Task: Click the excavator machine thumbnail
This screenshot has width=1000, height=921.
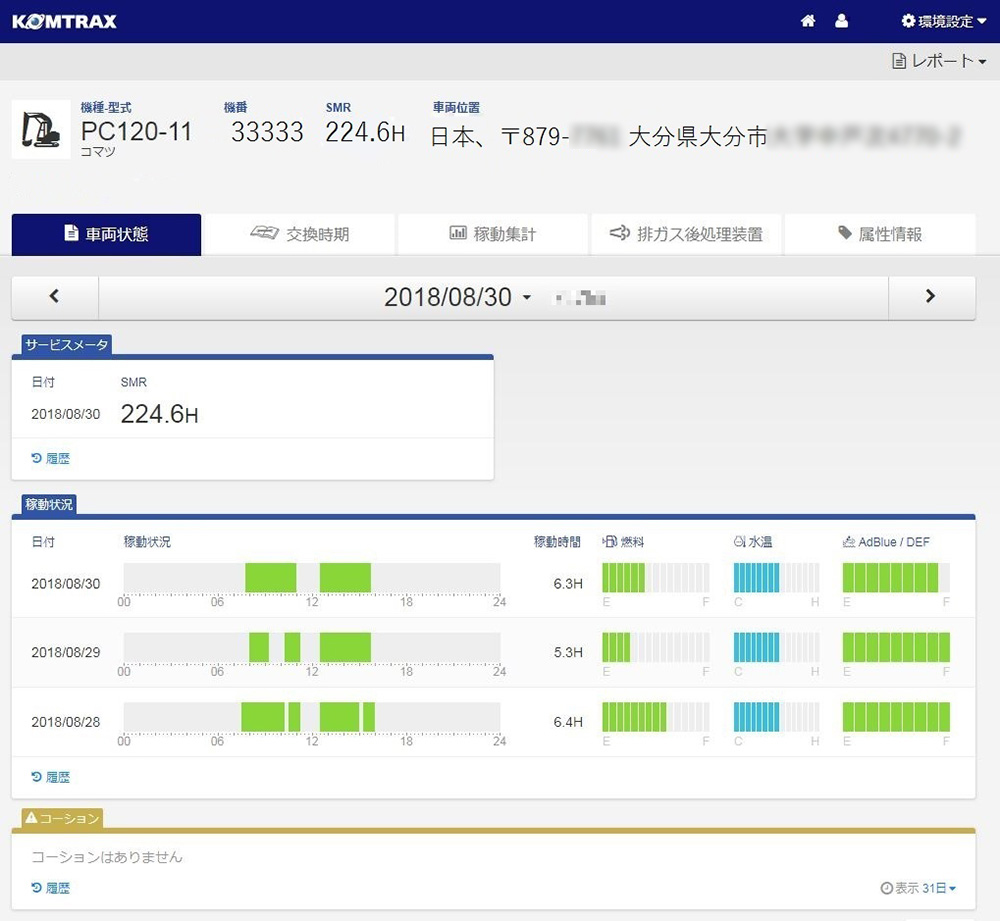Action: 41,129
